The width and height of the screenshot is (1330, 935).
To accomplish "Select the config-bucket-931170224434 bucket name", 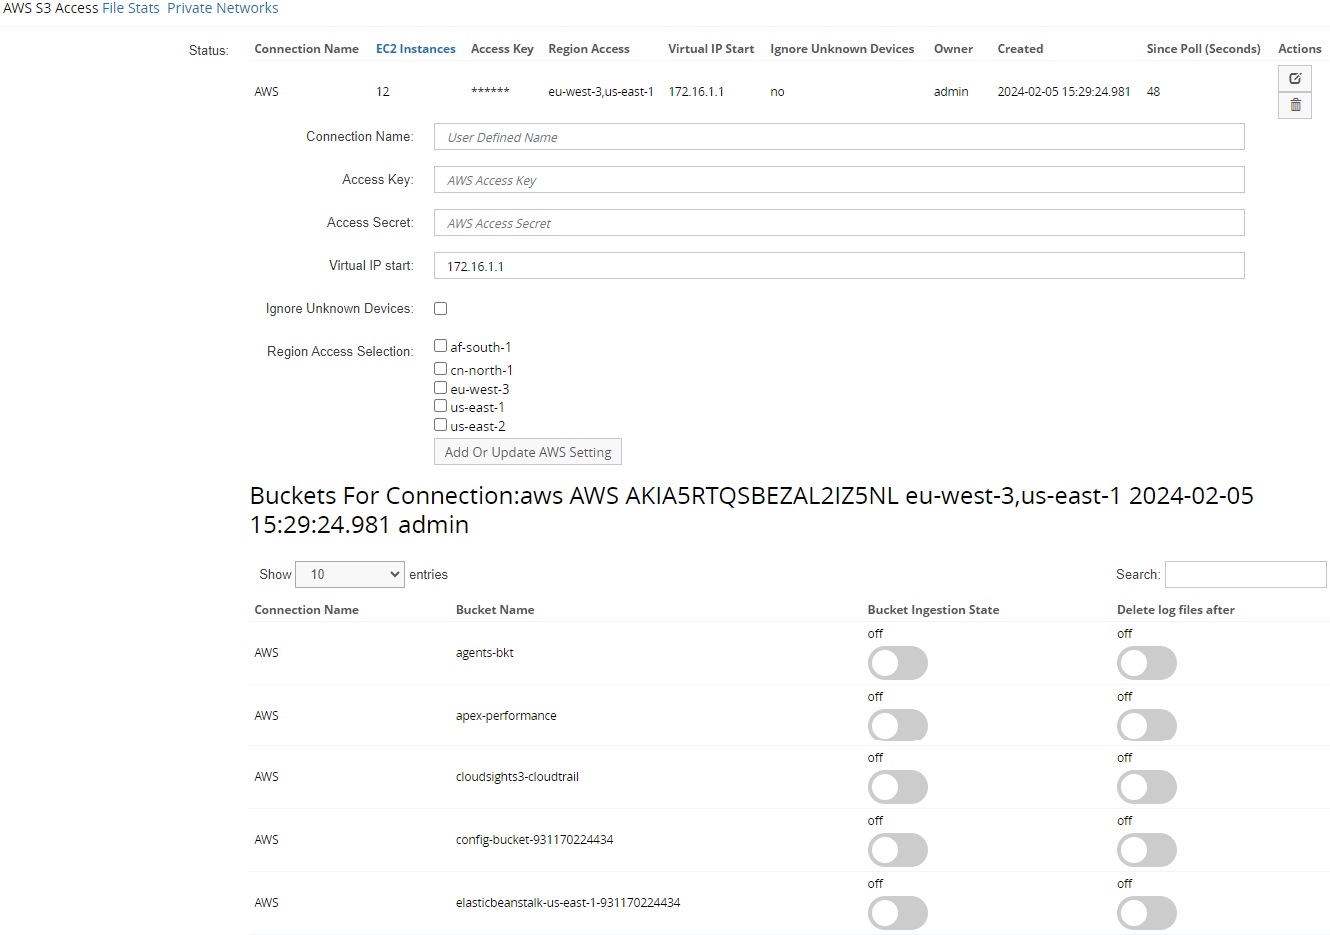I will click(535, 839).
